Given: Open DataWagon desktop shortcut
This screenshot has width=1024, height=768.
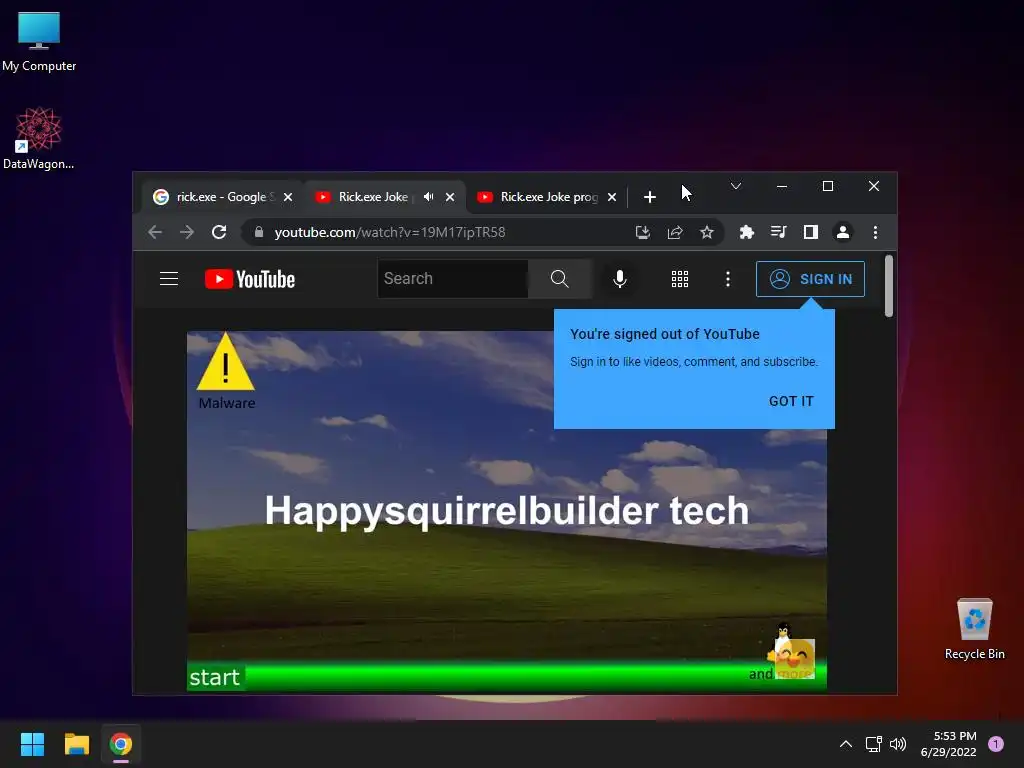Looking at the screenshot, I should coord(39,138).
